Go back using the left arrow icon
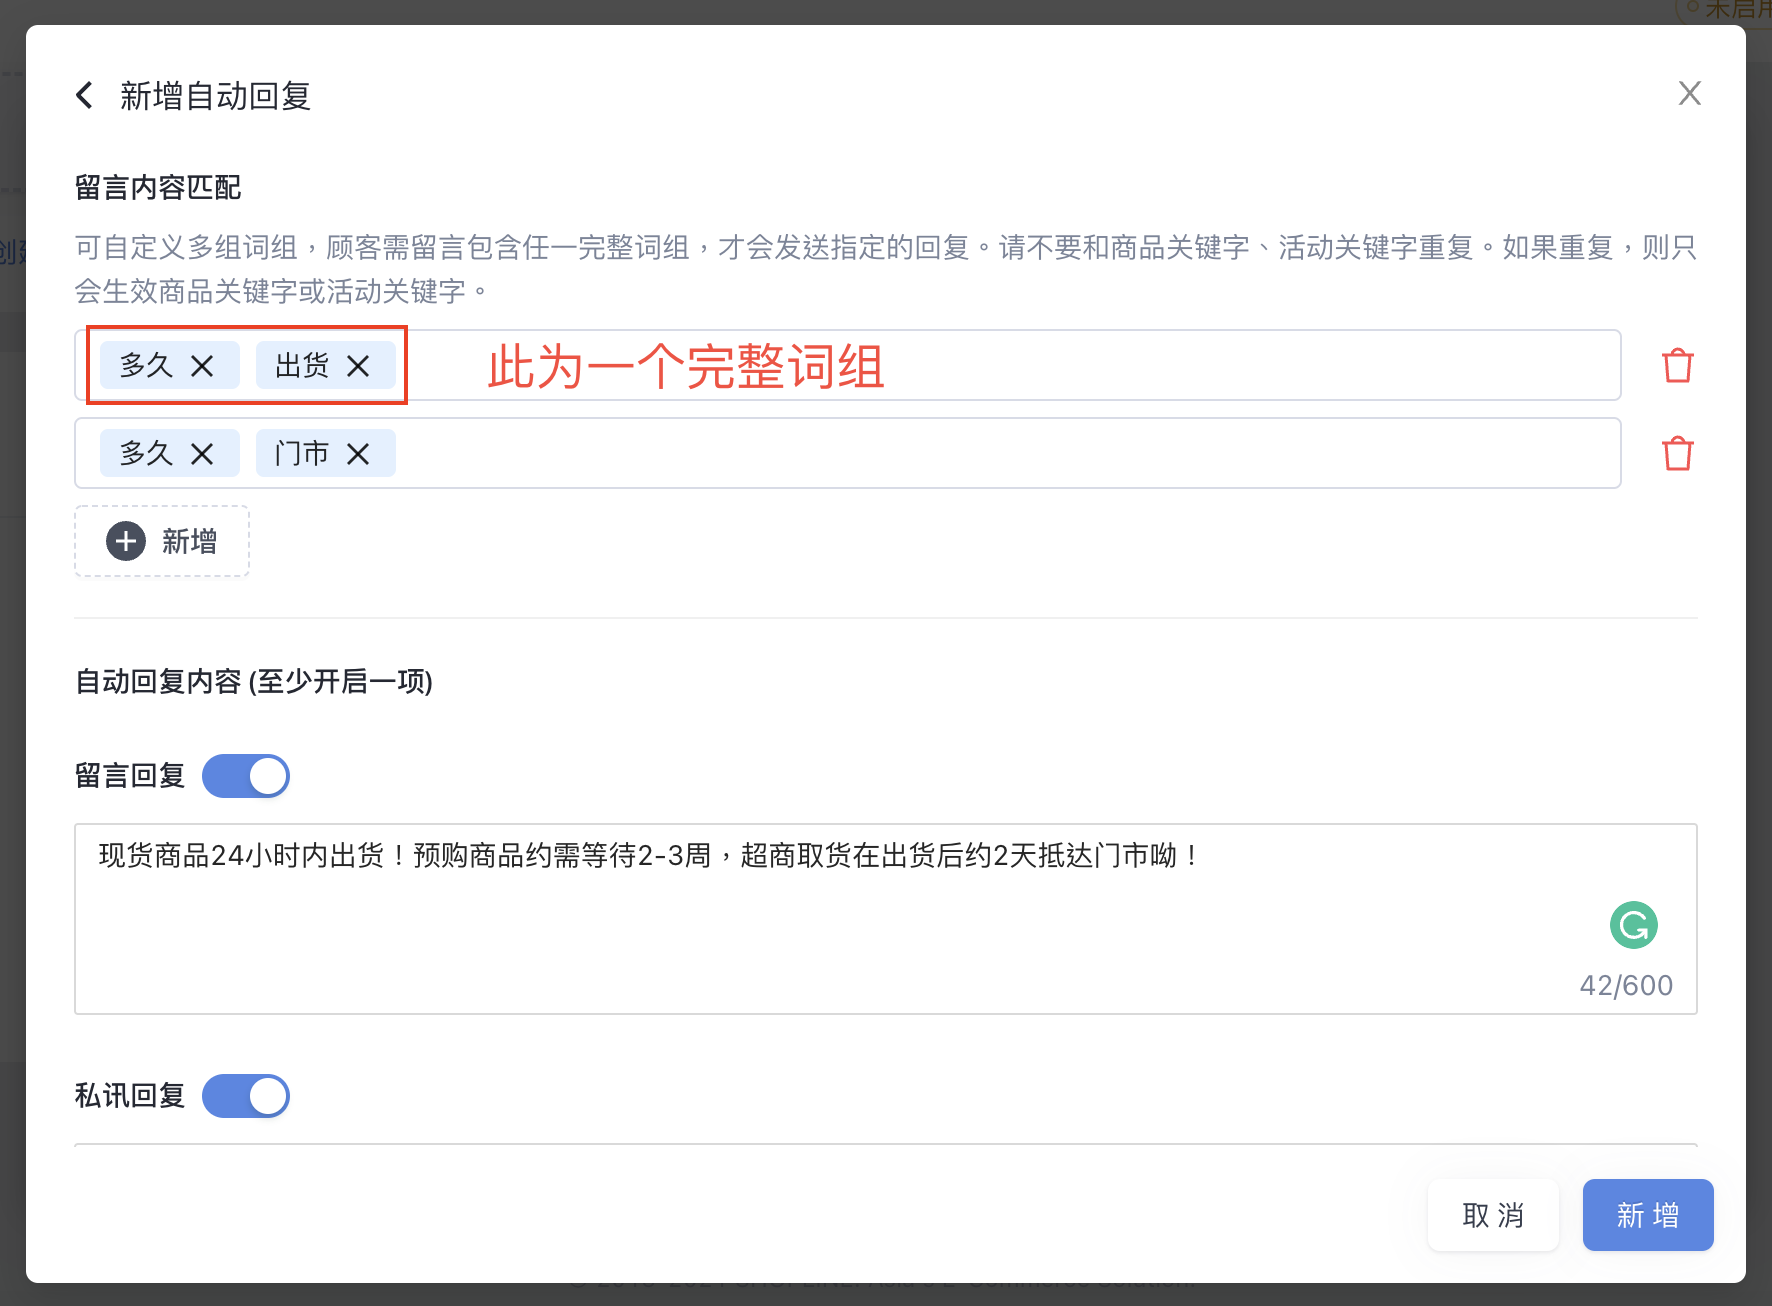The image size is (1772, 1306). click(x=85, y=96)
